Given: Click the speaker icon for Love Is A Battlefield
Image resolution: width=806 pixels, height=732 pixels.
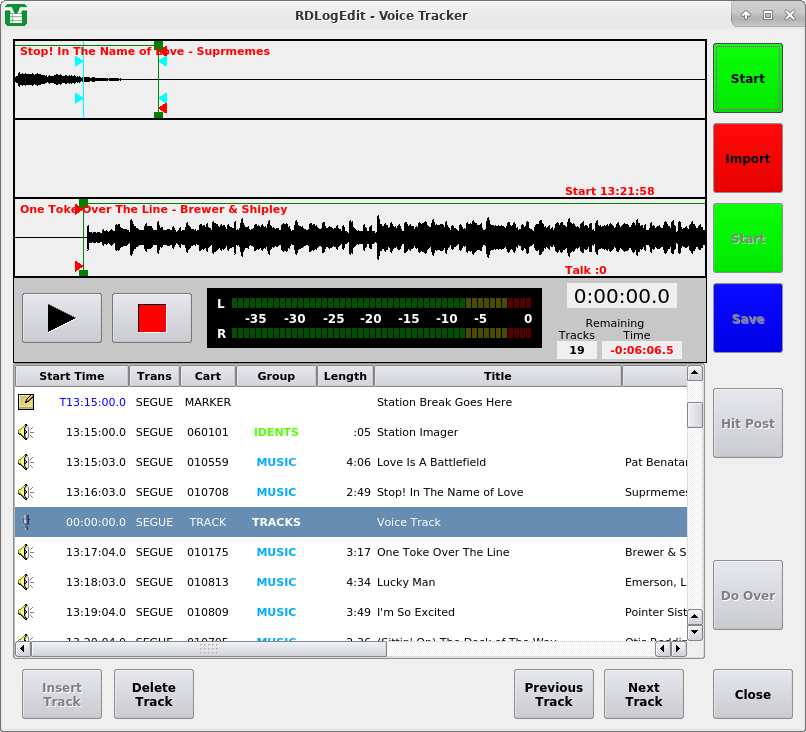Looking at the screenshot, I should point(26,462).
